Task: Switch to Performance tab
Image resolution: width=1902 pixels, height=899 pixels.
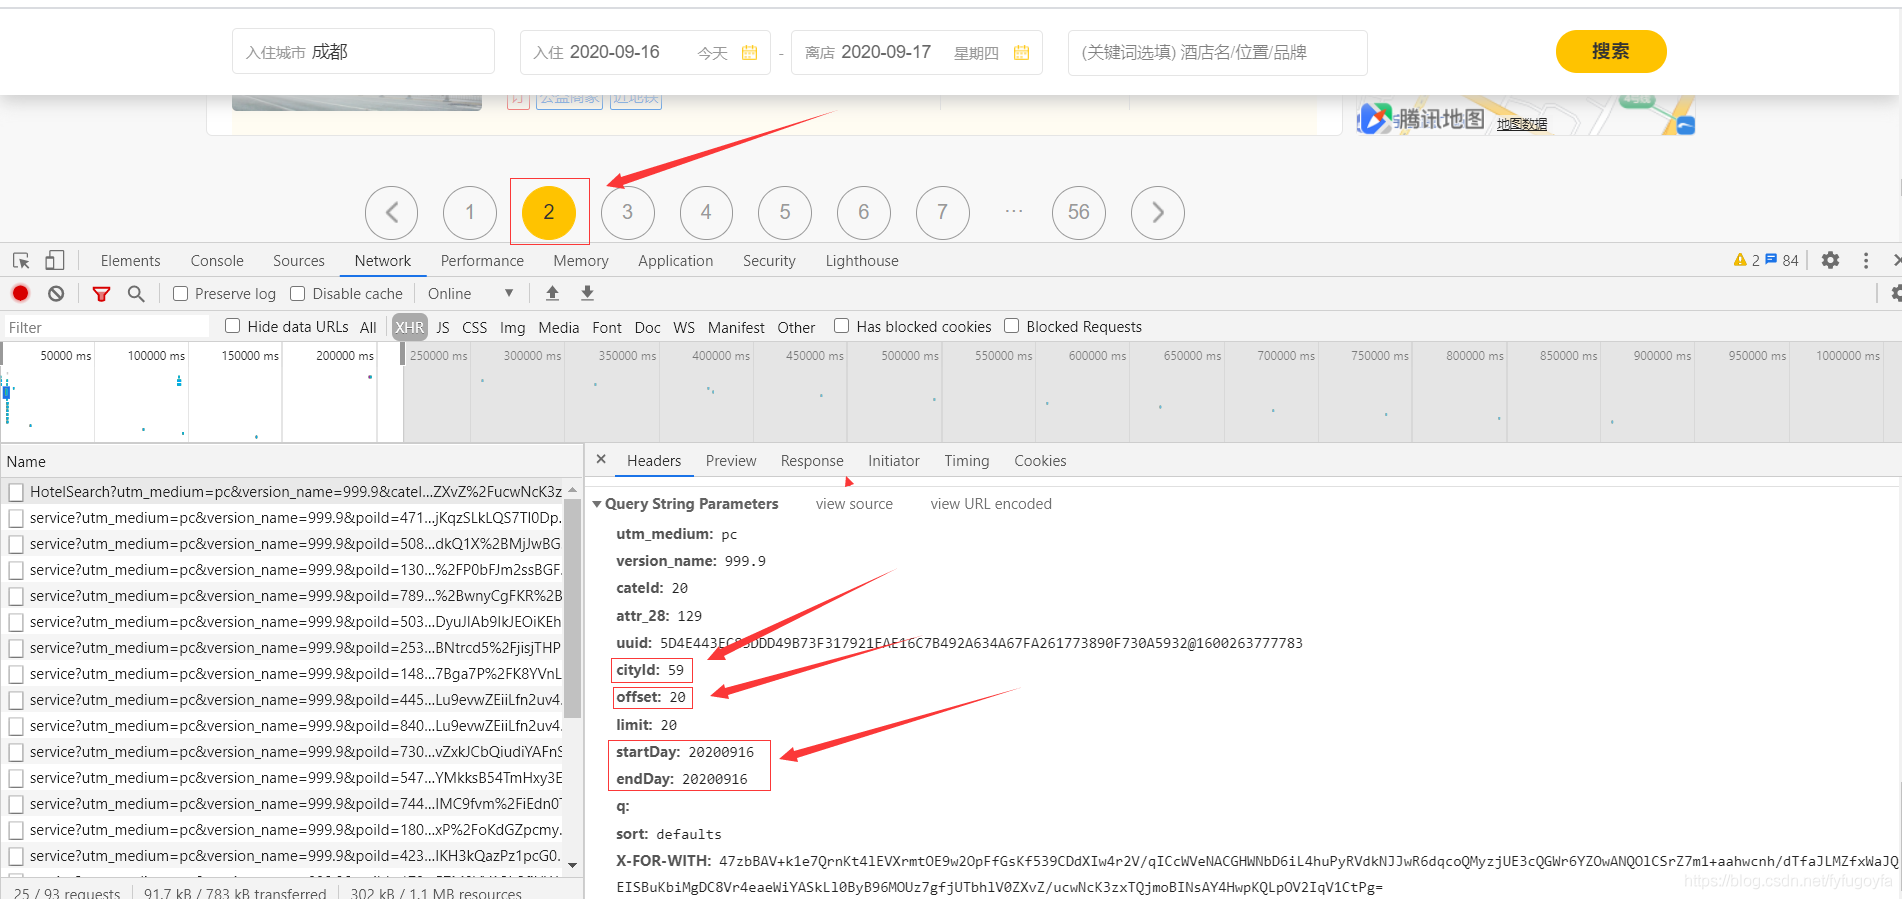Action: coord(482,261)
